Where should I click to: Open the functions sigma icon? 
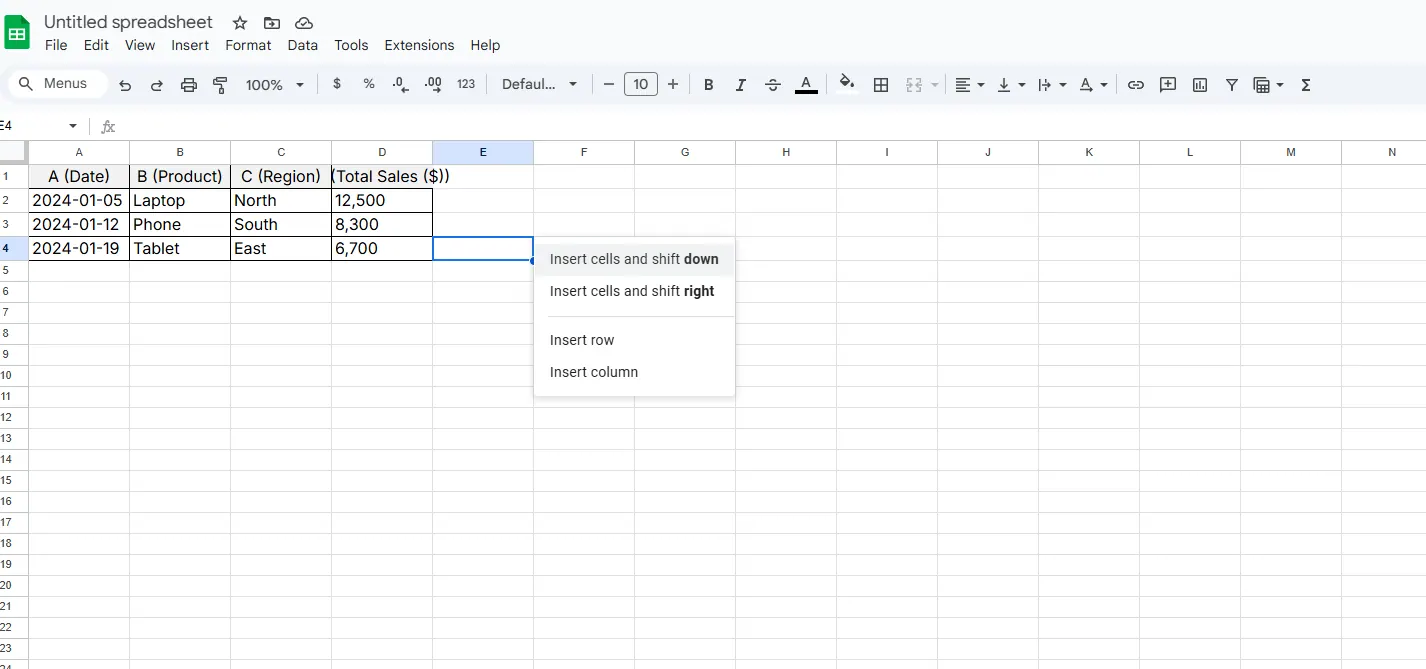1306,85
